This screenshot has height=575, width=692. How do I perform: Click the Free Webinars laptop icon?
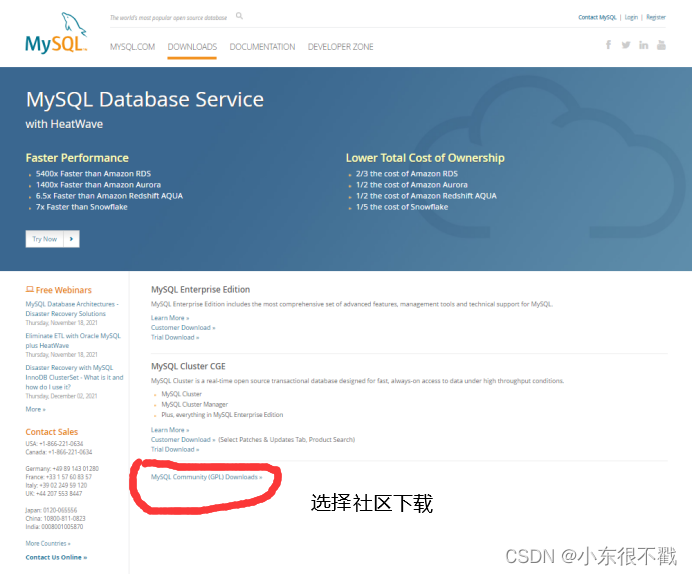[30, 289]
